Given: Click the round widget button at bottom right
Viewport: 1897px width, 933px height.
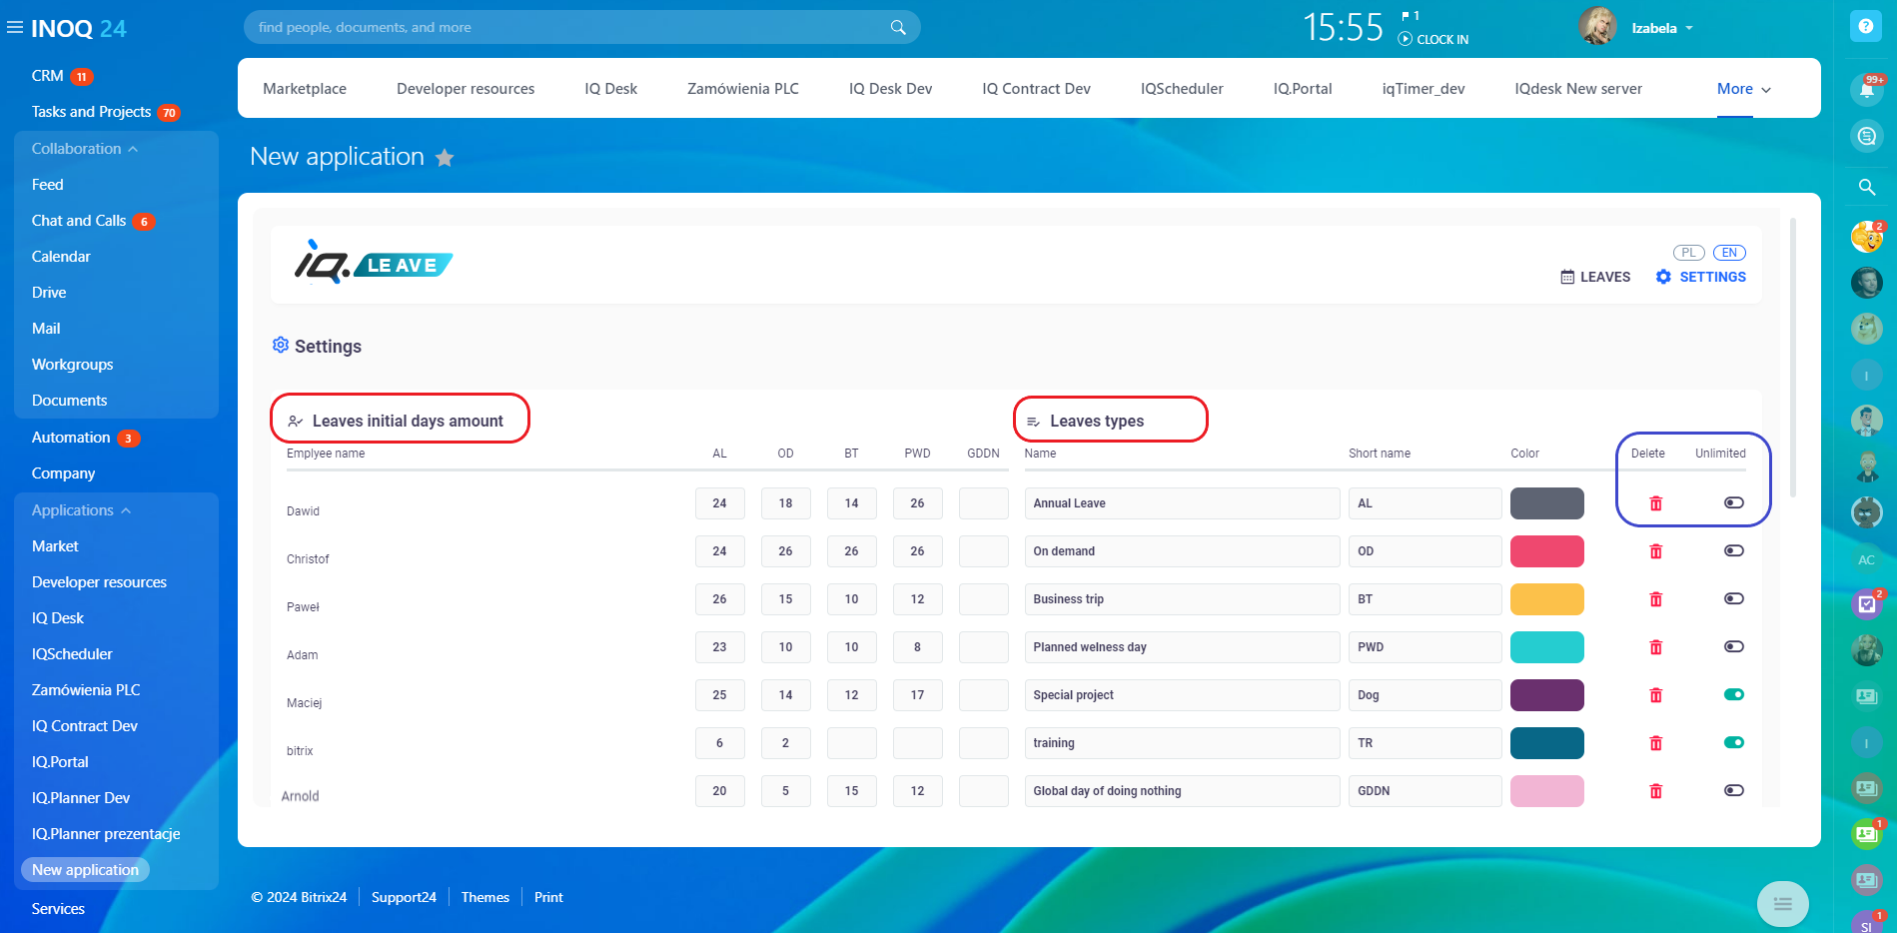Looking at the screenshot, I should (1782, 904).
